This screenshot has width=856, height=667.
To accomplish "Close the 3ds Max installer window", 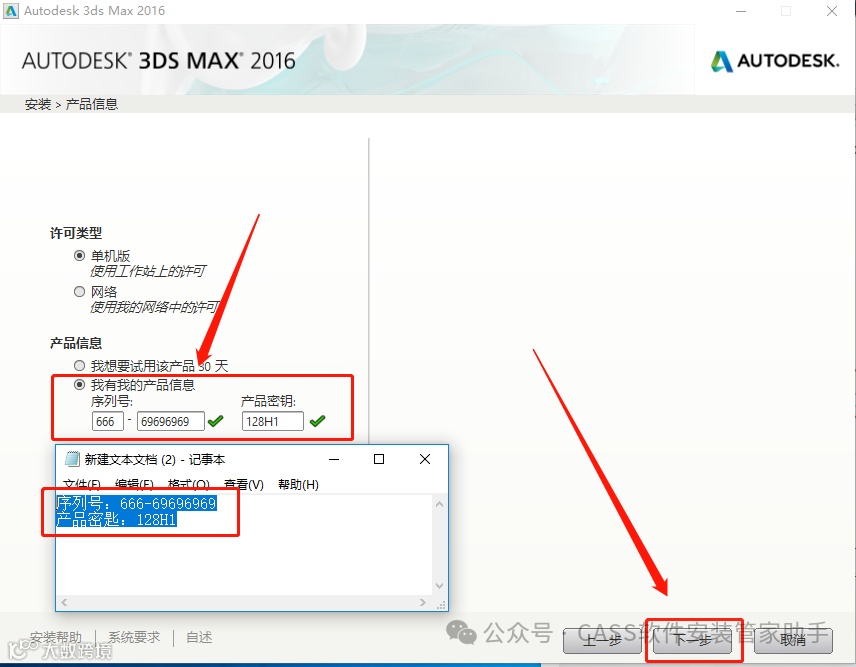I will (832, 11).
